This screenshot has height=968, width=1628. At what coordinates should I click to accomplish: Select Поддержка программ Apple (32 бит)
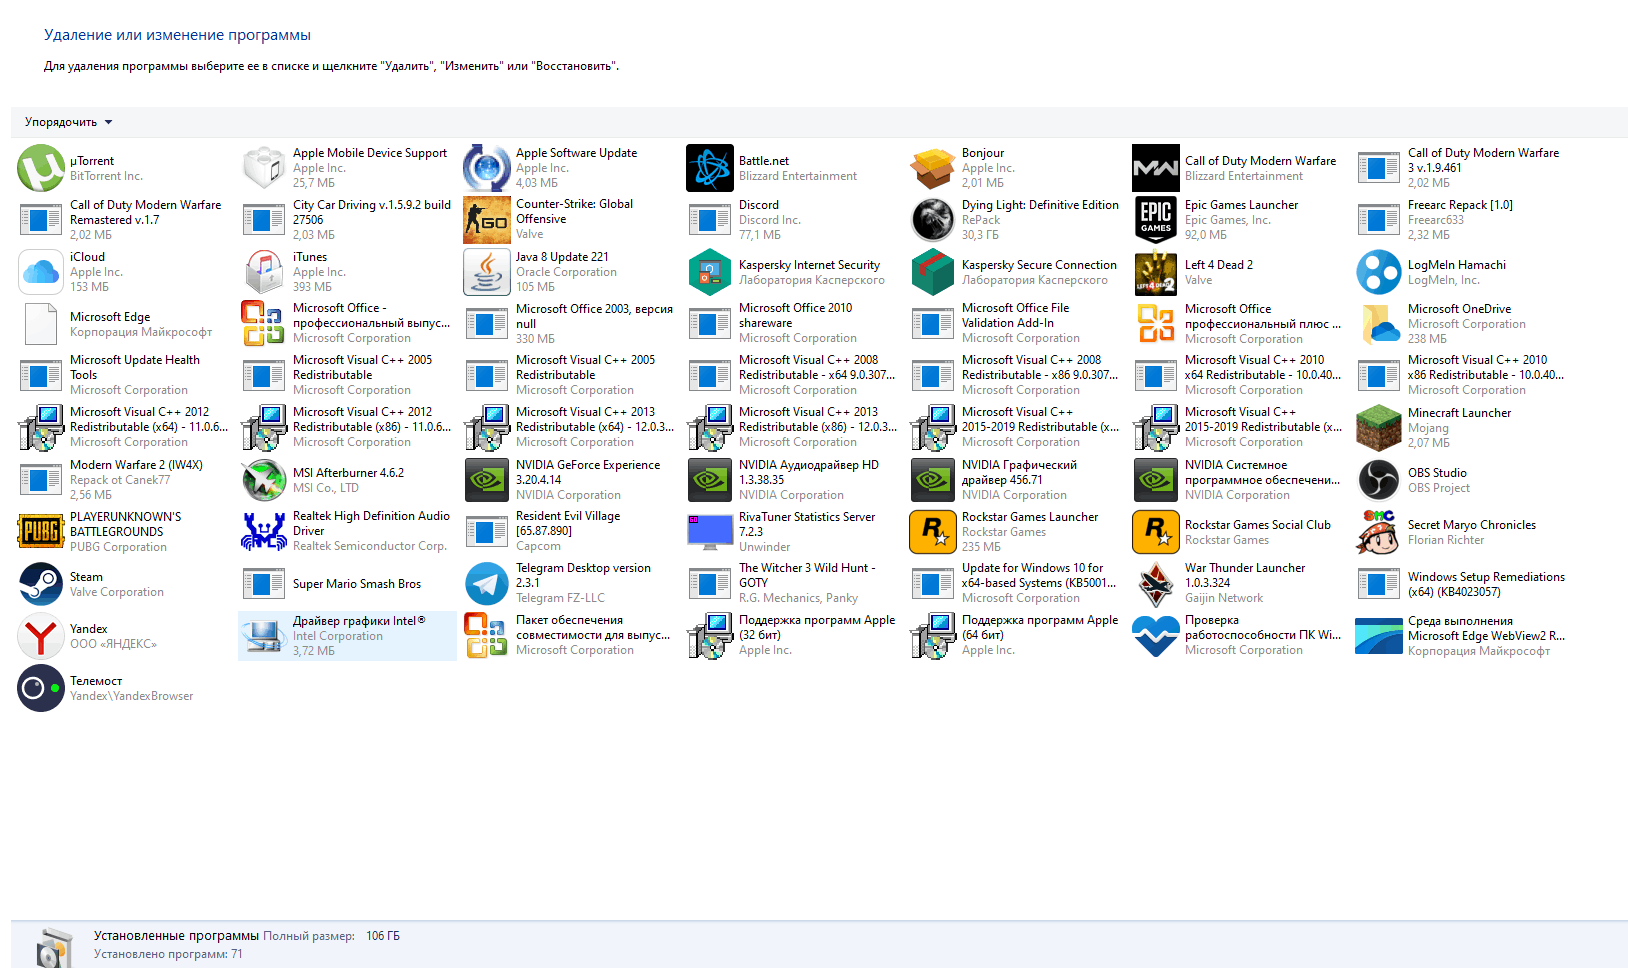point(794,636)
